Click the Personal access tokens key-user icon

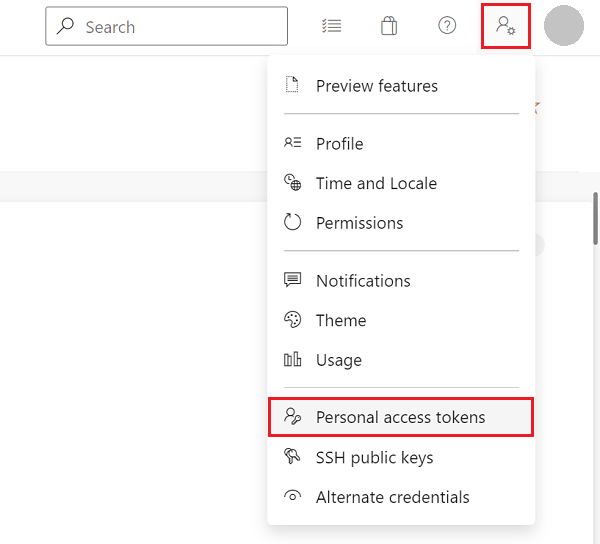tap(292, 416)
